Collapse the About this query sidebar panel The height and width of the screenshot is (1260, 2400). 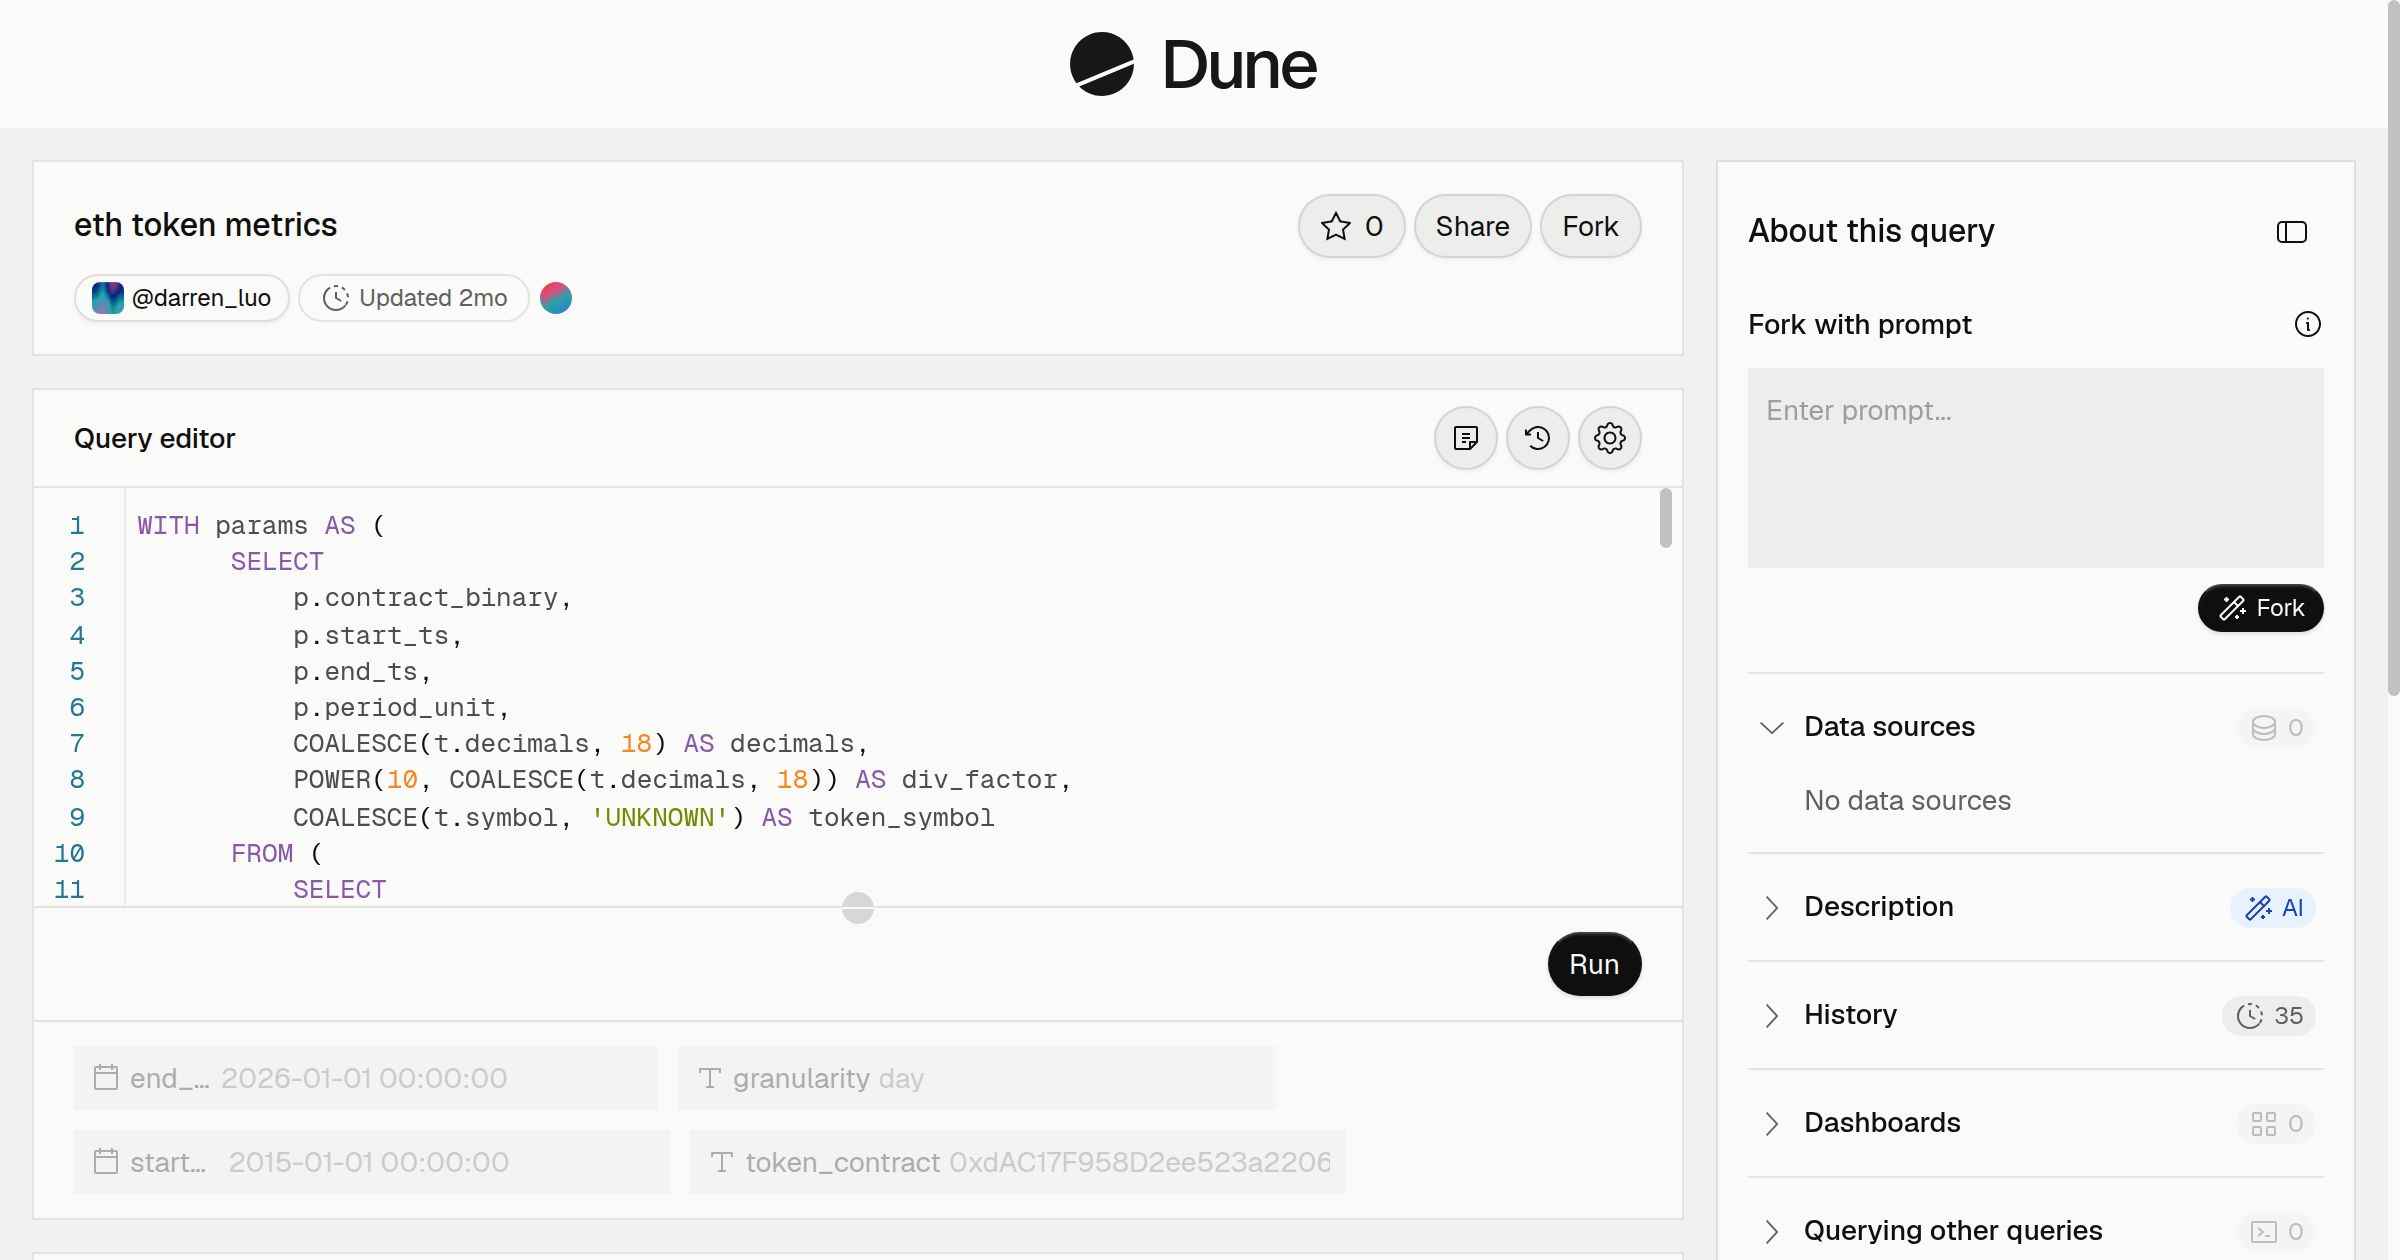pos(2291,232)
